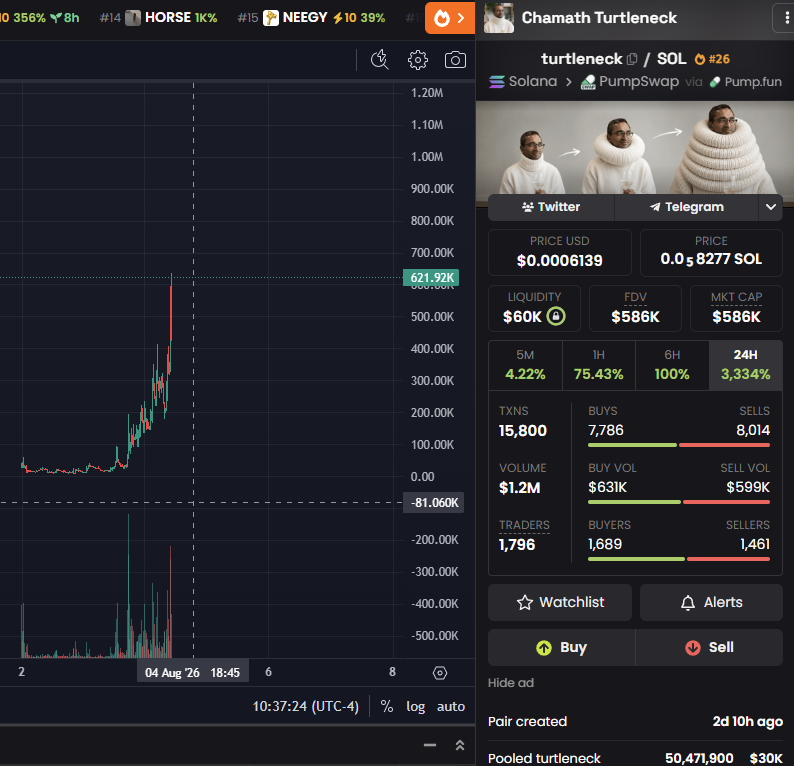Screen dimensions: 794x766
Task: Minimize the bottom chart panel
Action: click(430, 745)
